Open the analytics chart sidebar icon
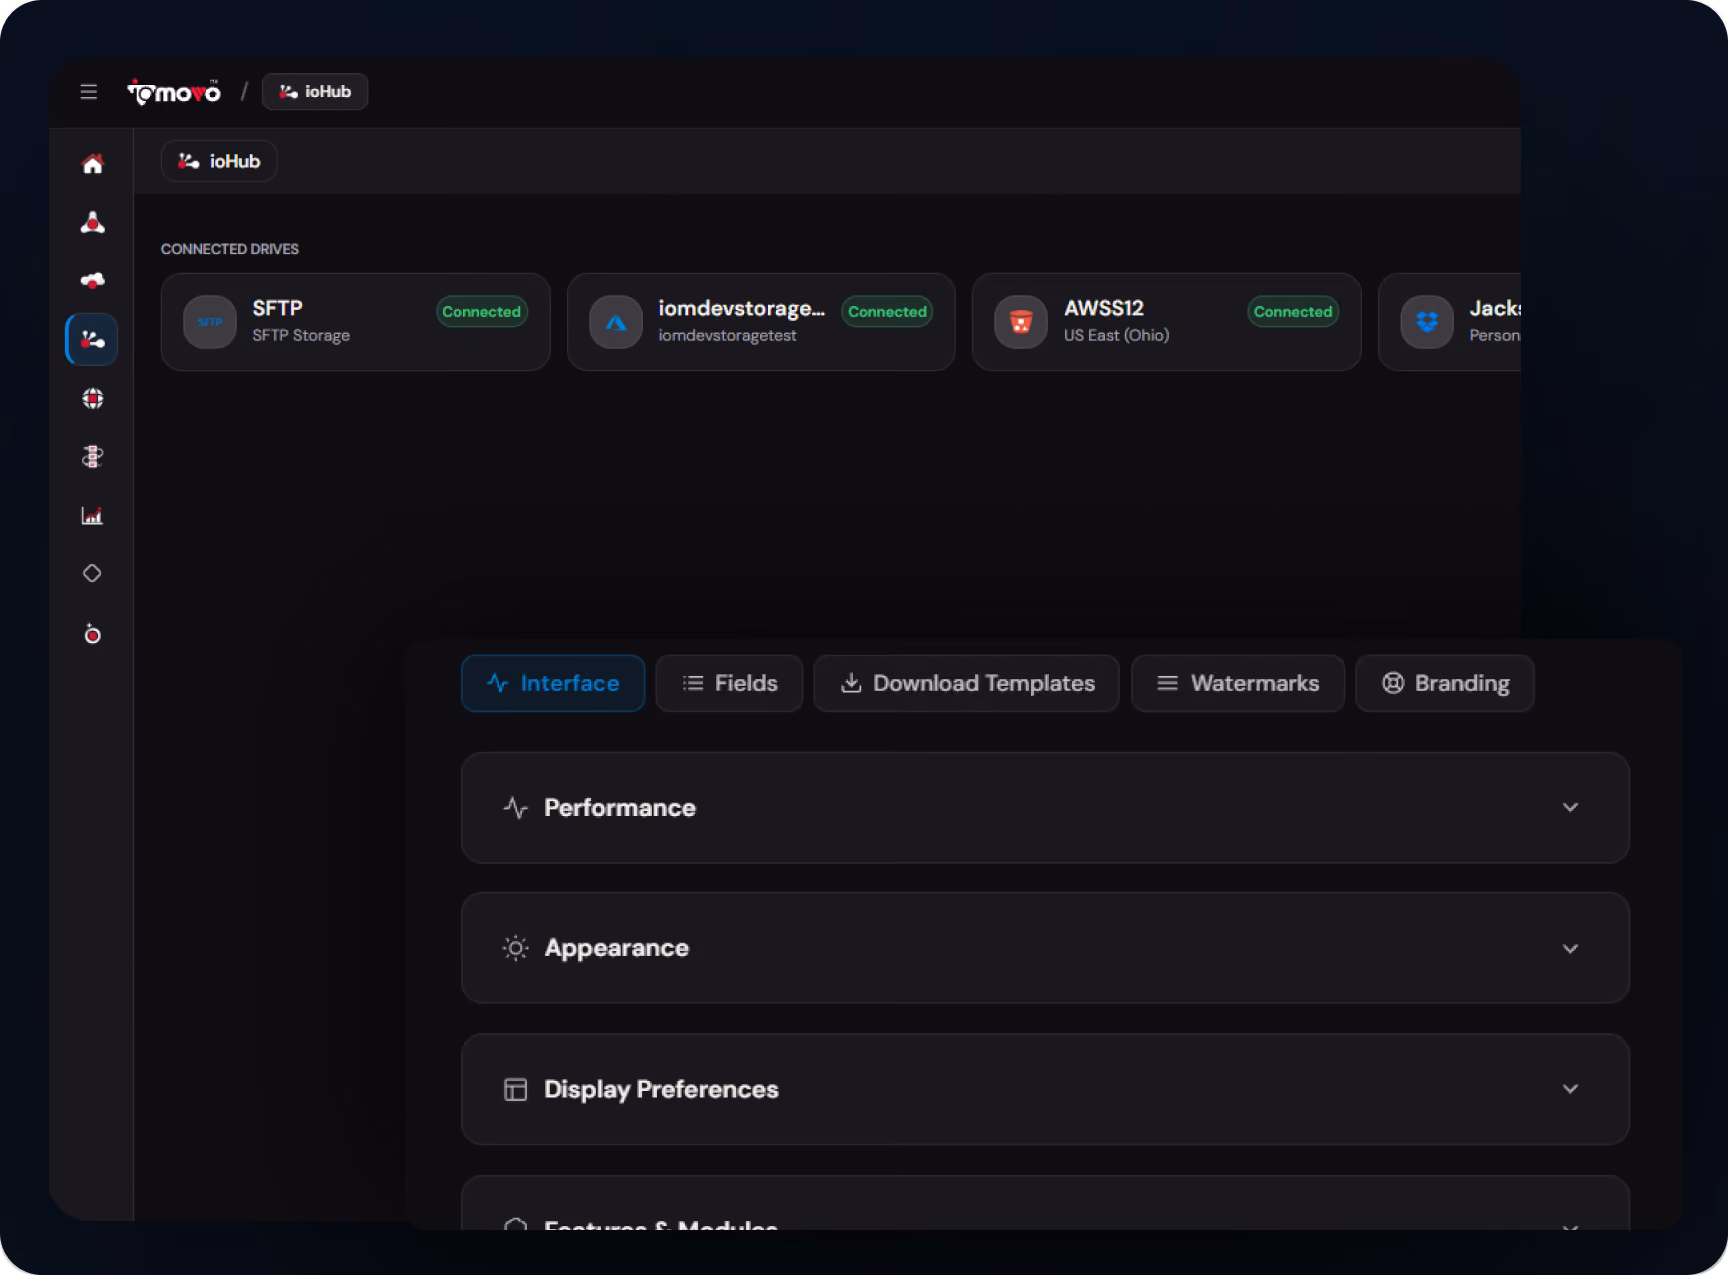Viewport: 1728px width, 1275px height. (92, 516)
